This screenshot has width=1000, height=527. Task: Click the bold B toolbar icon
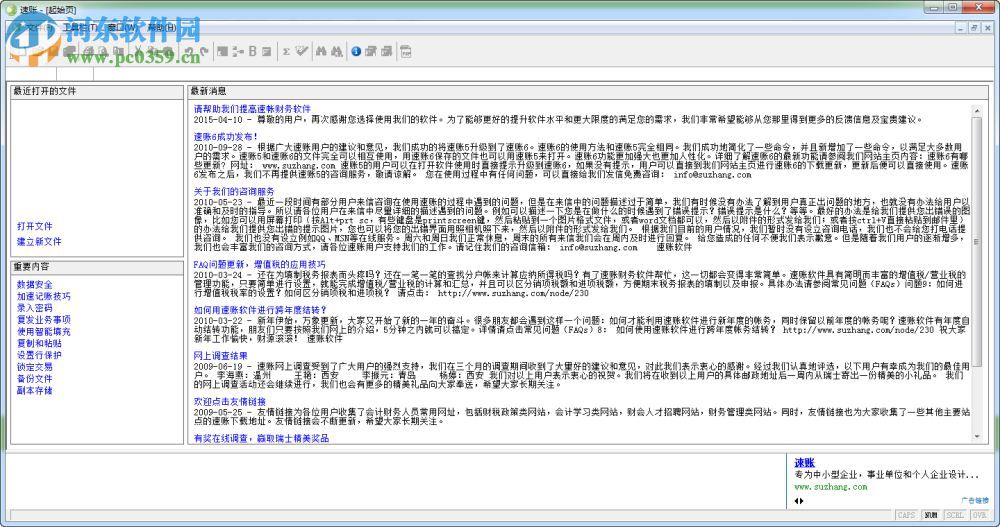pos(253,52)
